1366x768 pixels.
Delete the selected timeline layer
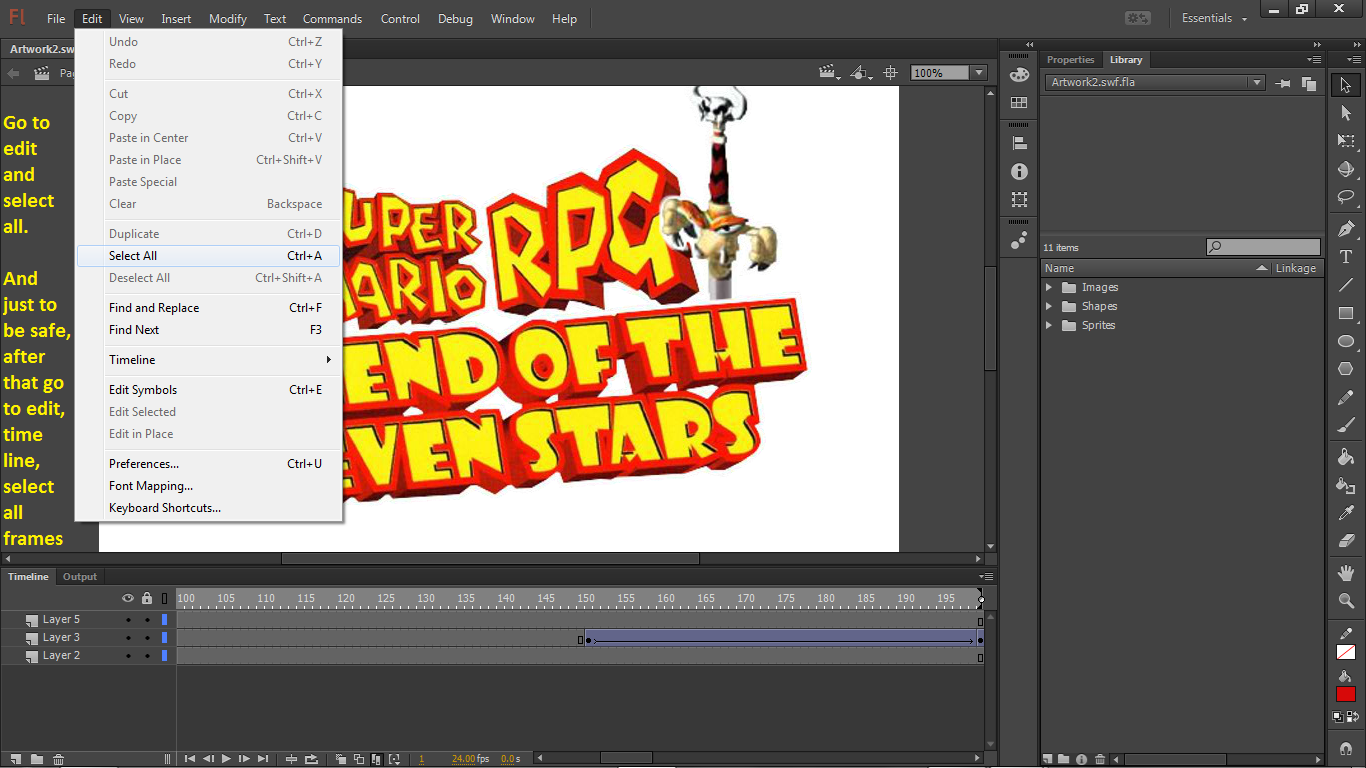click(x=58, y=759)
